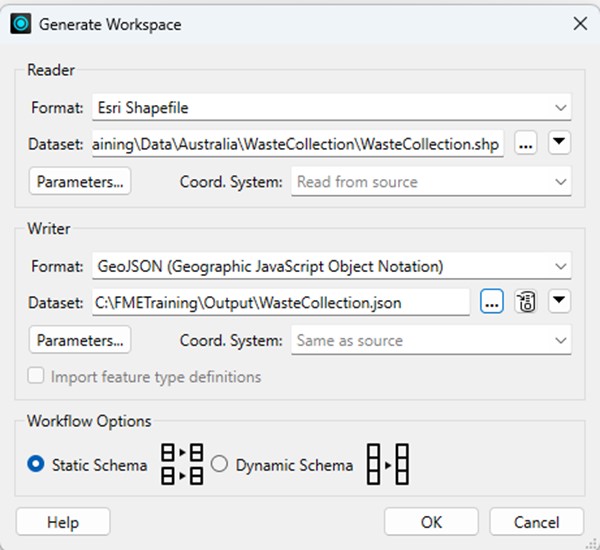Browse for the Reader dataset file
This screenshot has width=600, height=550.
527,143
